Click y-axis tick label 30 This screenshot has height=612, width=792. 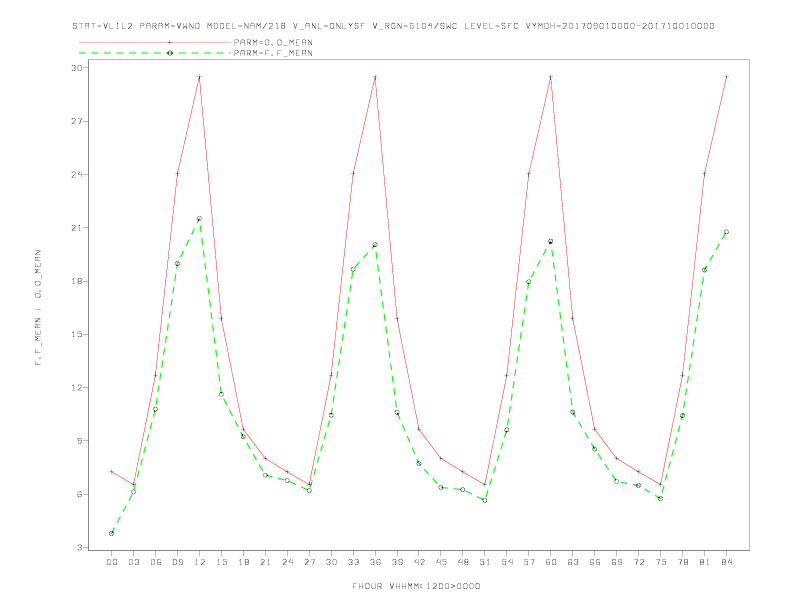[x=76, y=68]
